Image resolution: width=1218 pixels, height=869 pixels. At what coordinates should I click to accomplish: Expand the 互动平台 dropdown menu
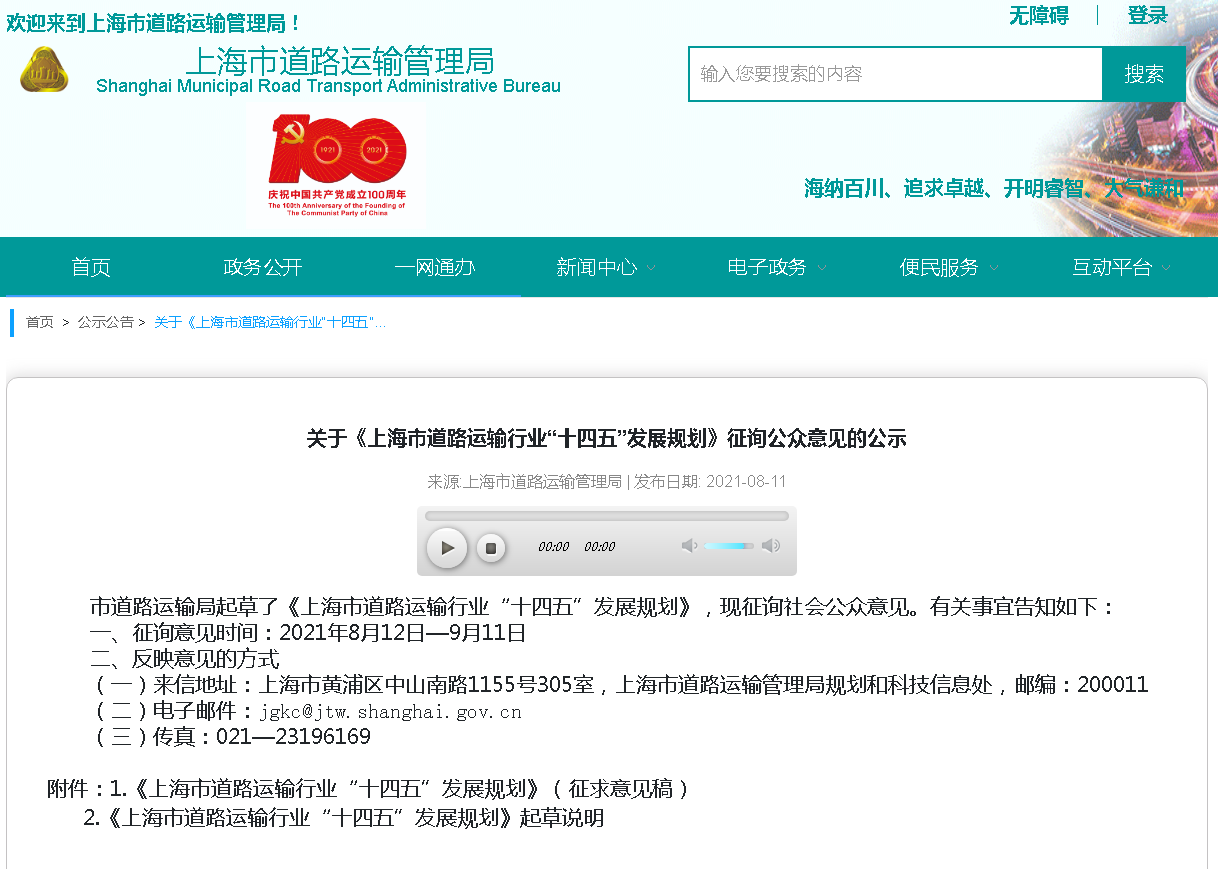click(x=1121, y=268)
